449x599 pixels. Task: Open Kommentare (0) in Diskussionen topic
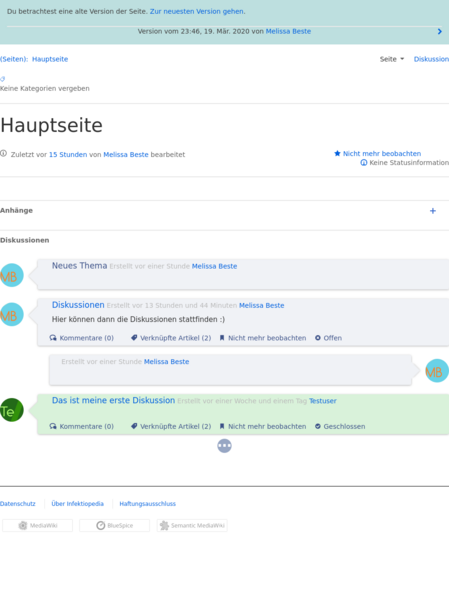(x=86, y=338)
